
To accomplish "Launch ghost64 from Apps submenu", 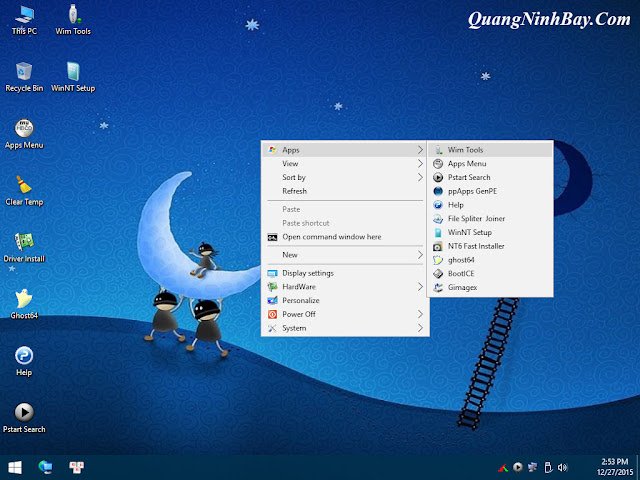I will pos(490,260).
